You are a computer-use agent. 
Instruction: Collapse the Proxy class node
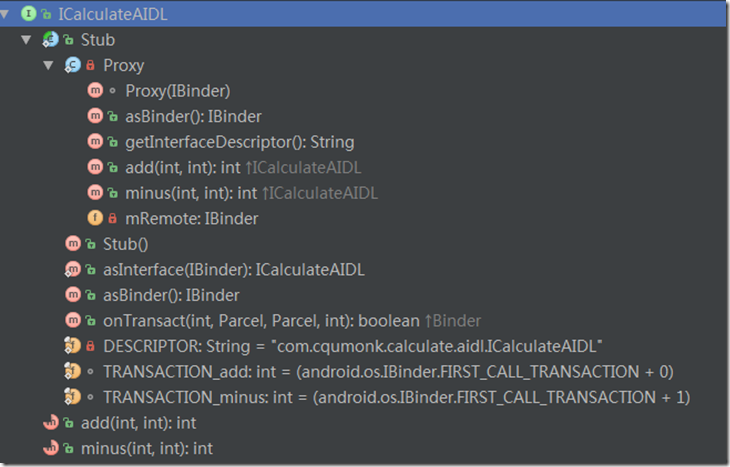coord(48,65)
